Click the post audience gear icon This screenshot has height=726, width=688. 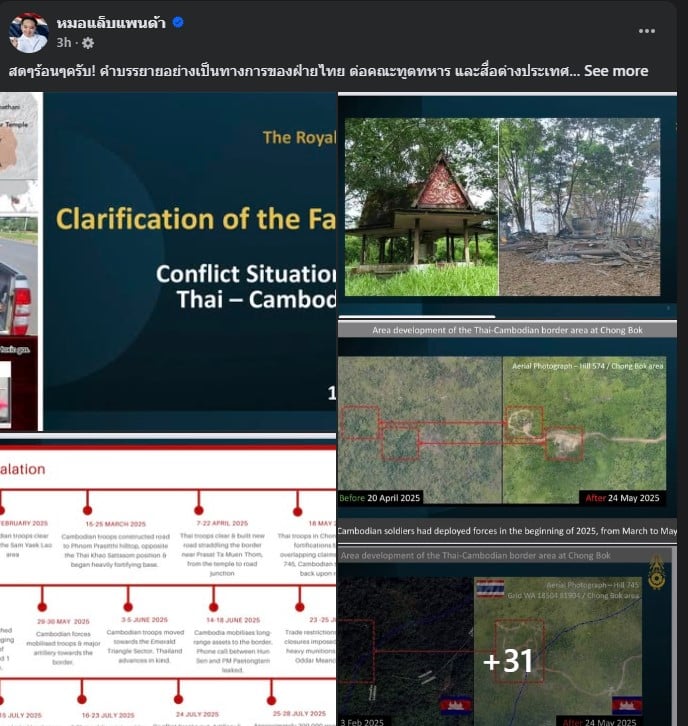(x=88, y=43)
